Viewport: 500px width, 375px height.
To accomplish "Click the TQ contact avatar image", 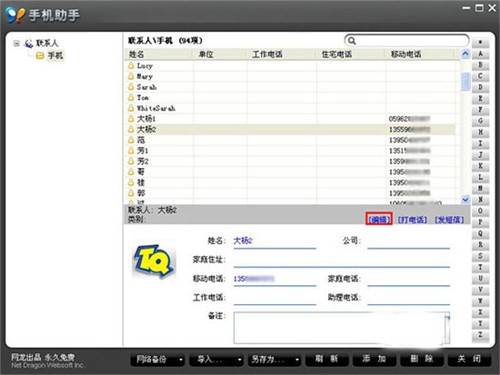I will point(154,261).
